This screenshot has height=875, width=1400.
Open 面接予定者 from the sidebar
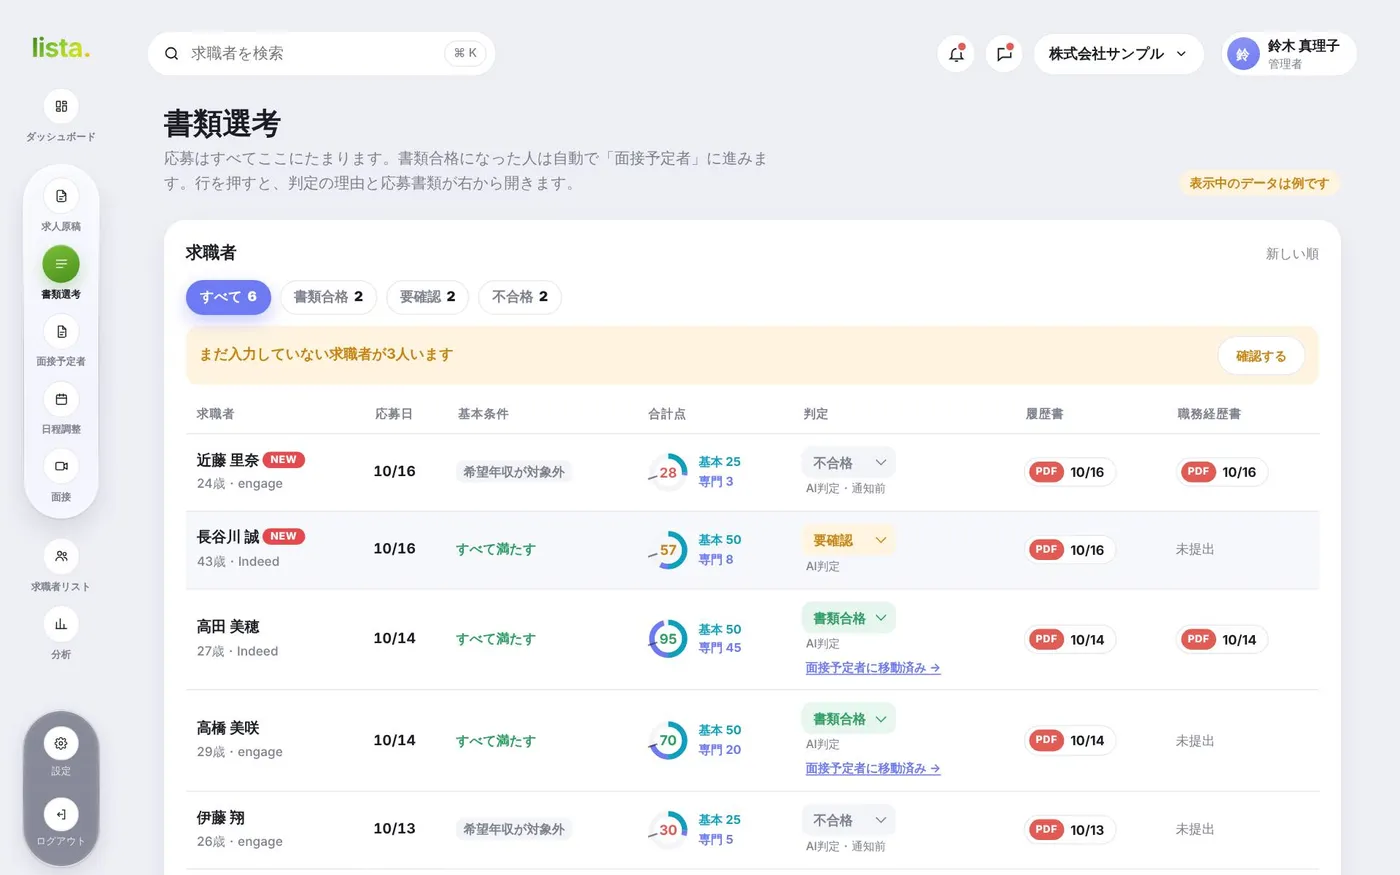pos(61,331)
